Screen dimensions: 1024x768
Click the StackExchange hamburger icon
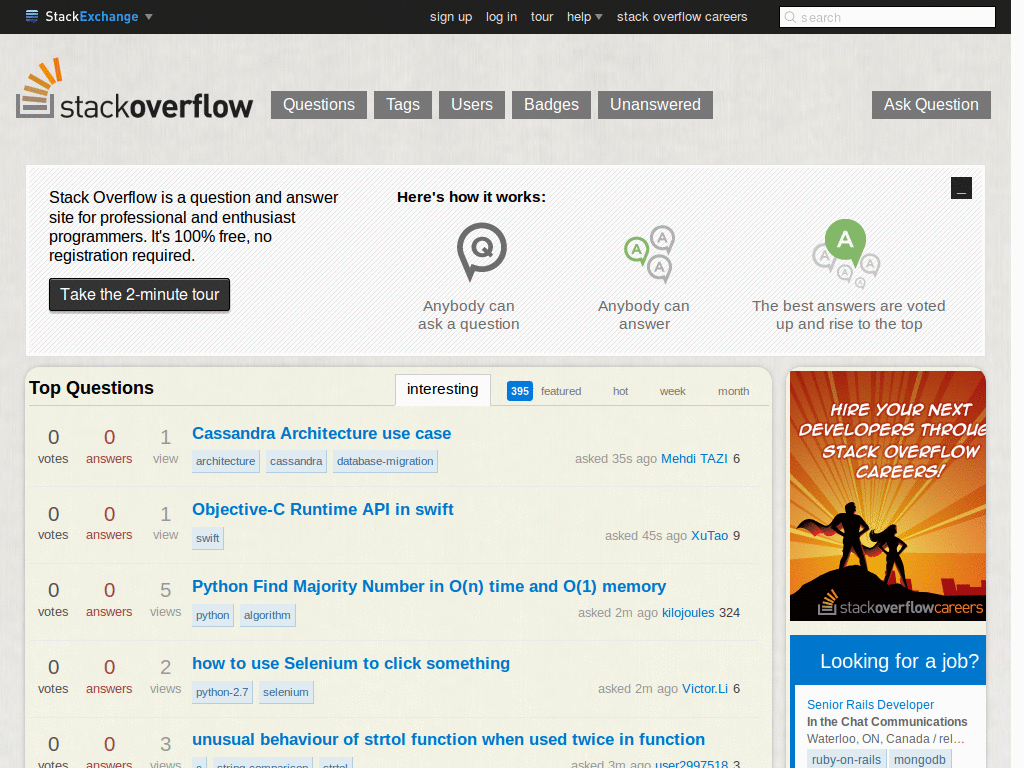click(x=33, y=16)
